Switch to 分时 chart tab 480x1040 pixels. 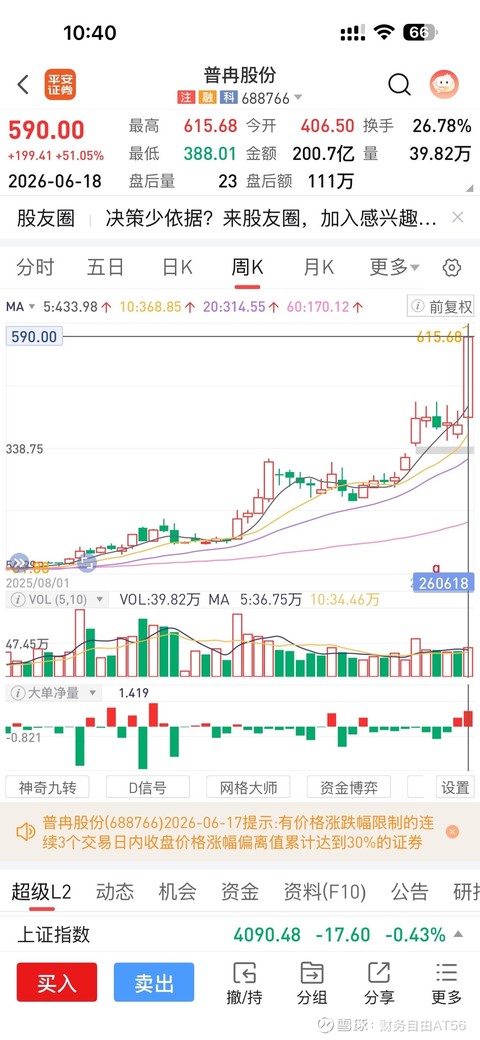(35, 267)
